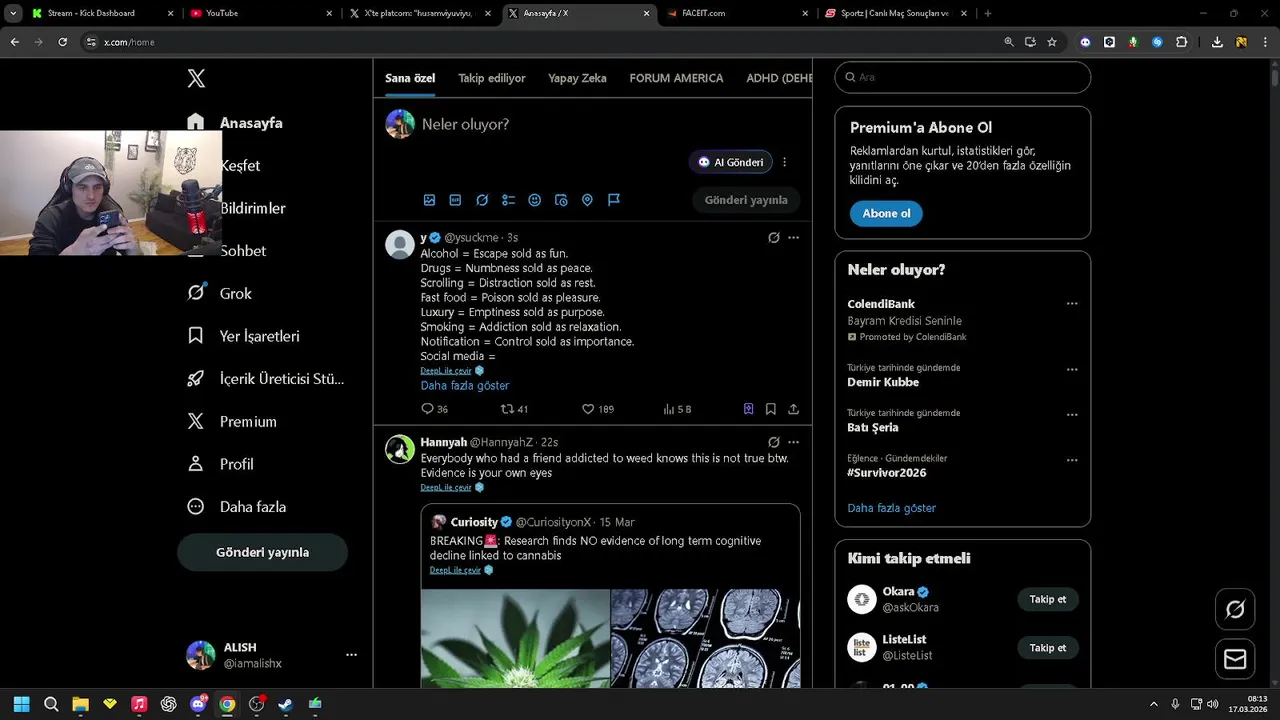Open the floating Grok button

[x=1235, y=609]
